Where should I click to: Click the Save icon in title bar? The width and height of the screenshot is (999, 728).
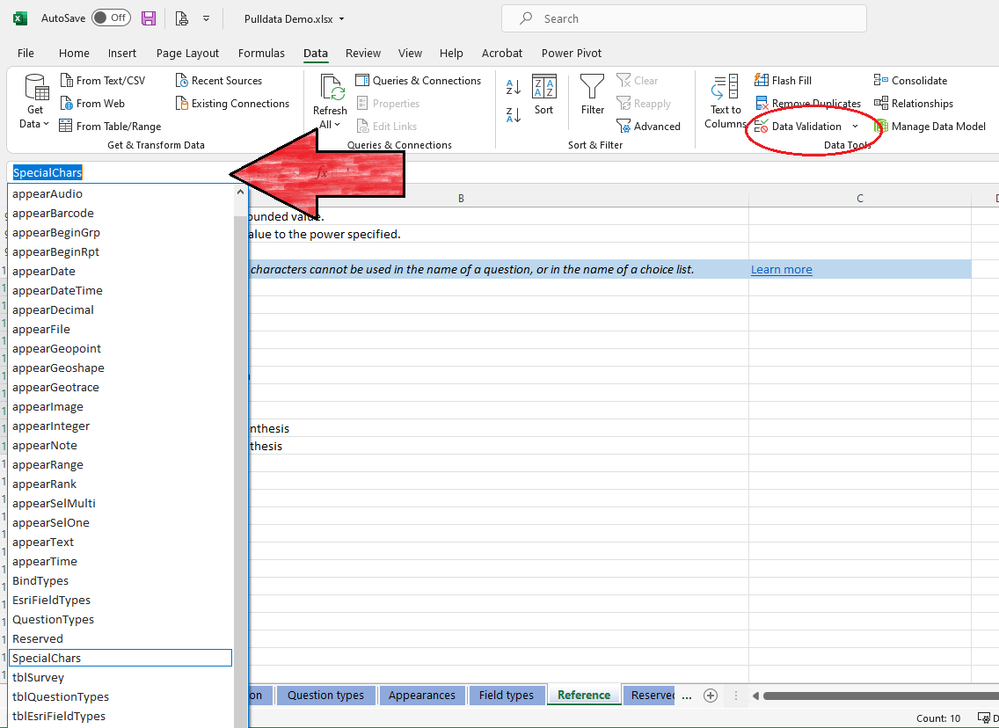coord(148,18)
